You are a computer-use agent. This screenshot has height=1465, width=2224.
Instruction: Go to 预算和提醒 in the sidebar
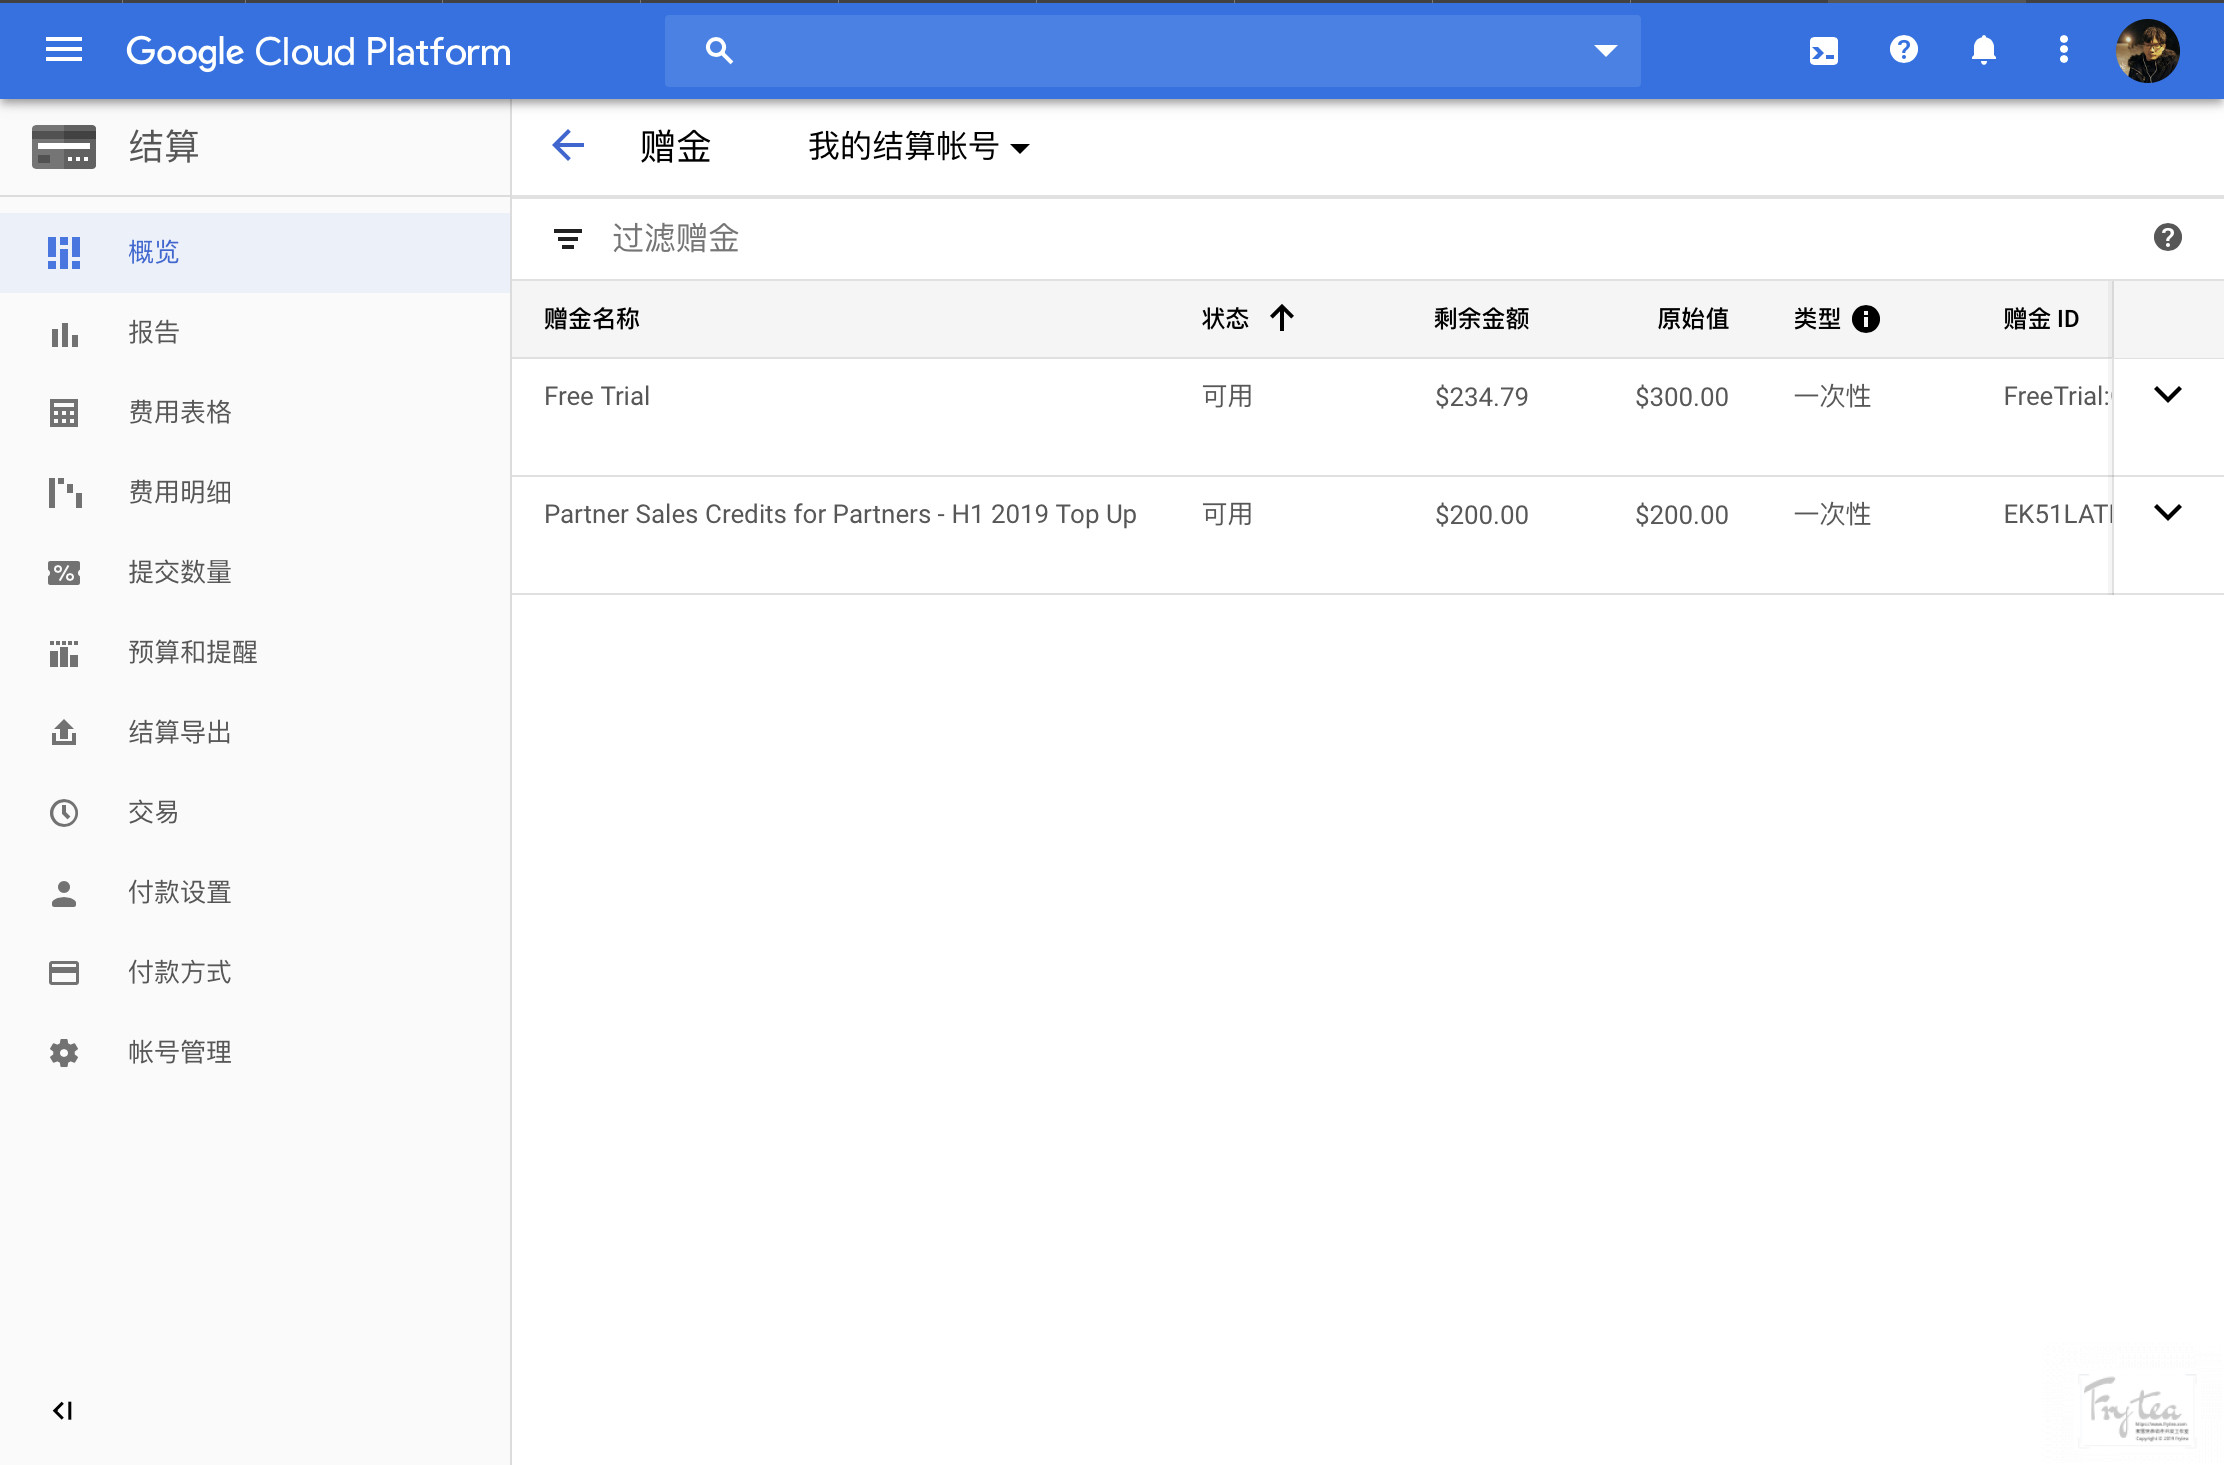click(x=192, y=652)
